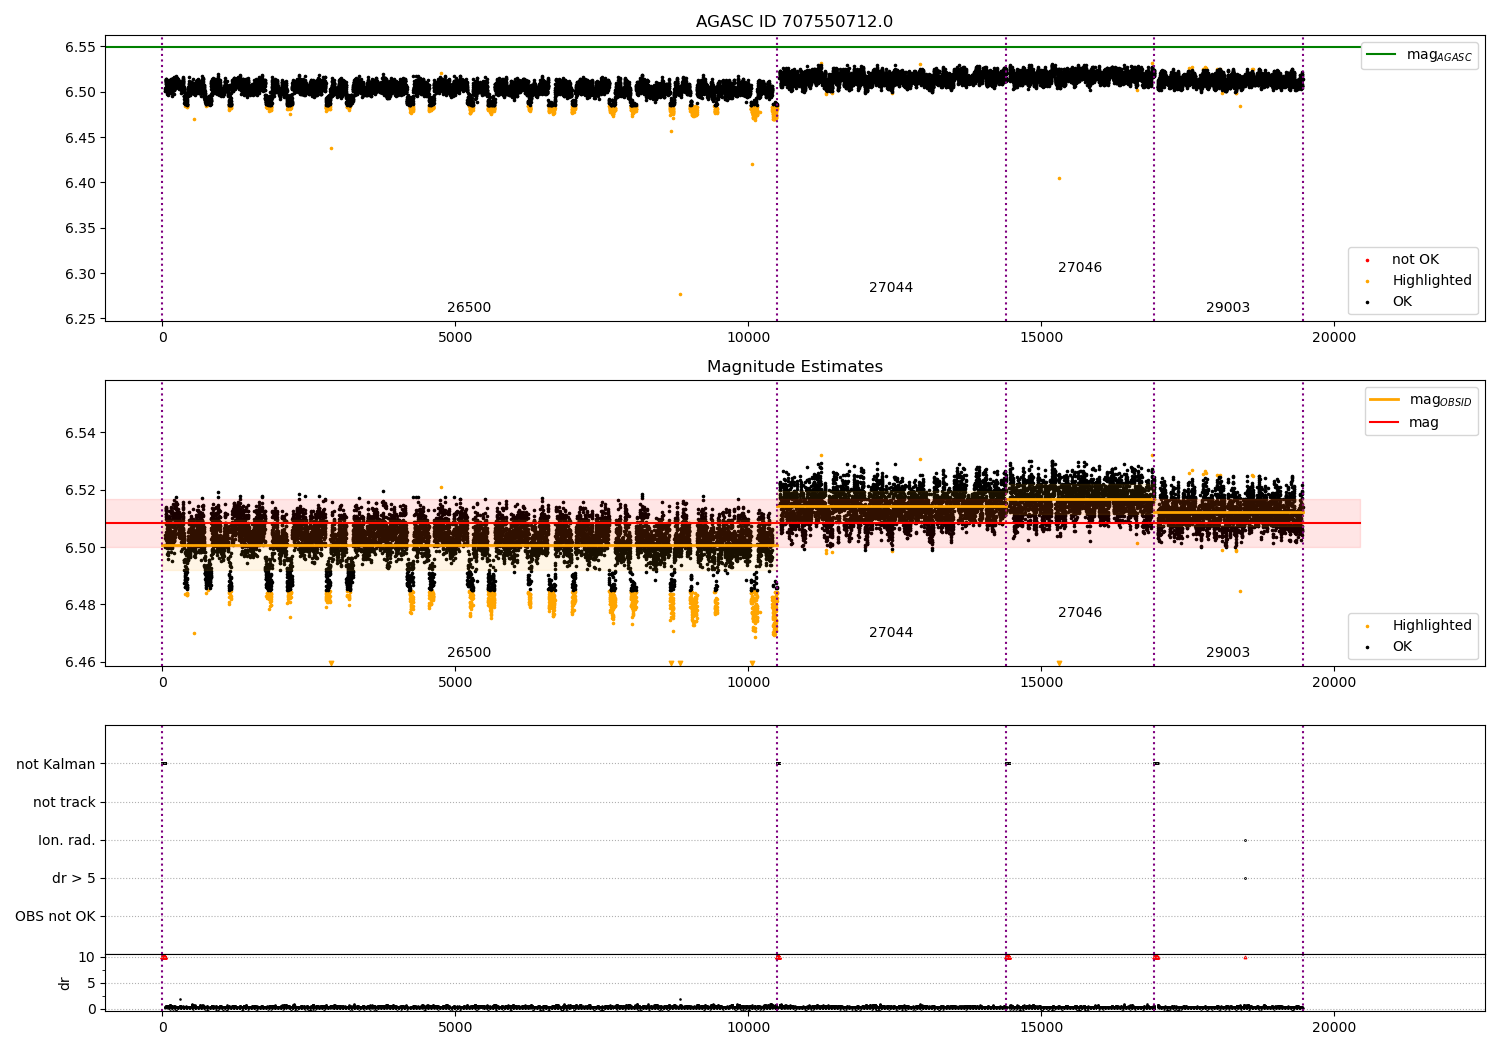
Task: Click the orange mag OBSID legend entry
Action: point(1420,400)
